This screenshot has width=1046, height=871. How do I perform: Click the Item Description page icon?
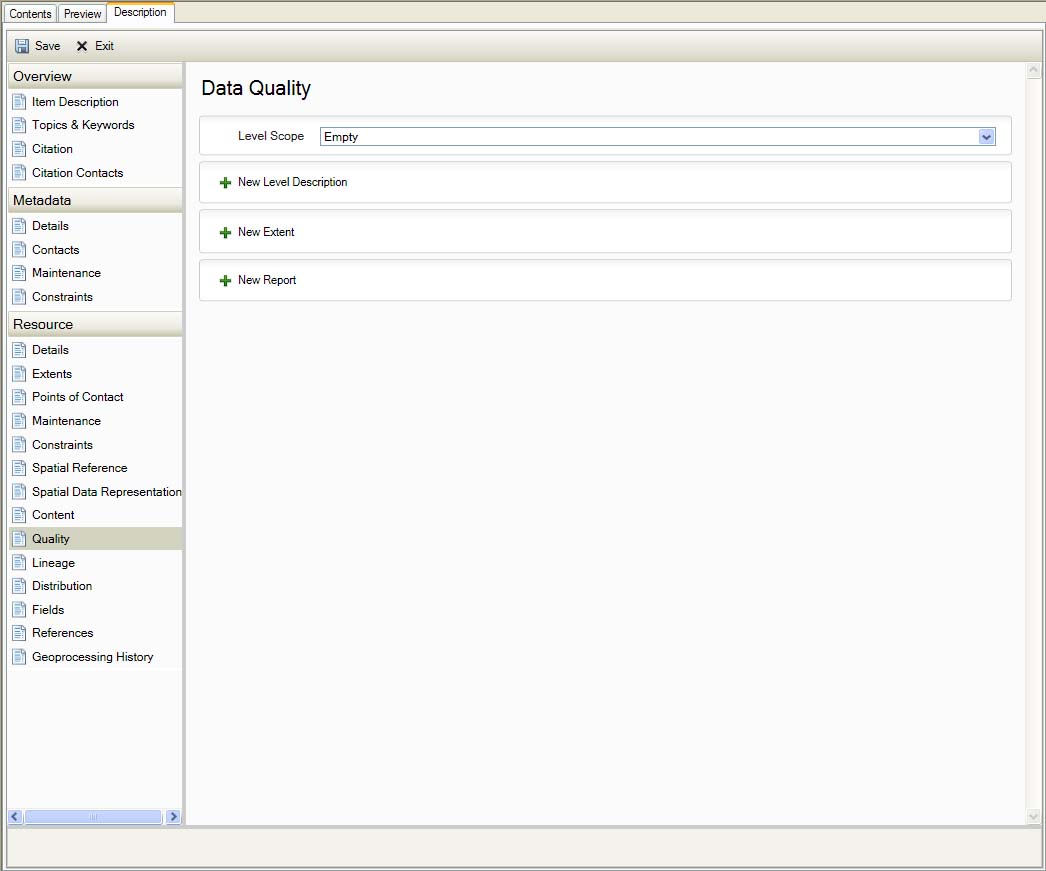click(x=19, y=102)
